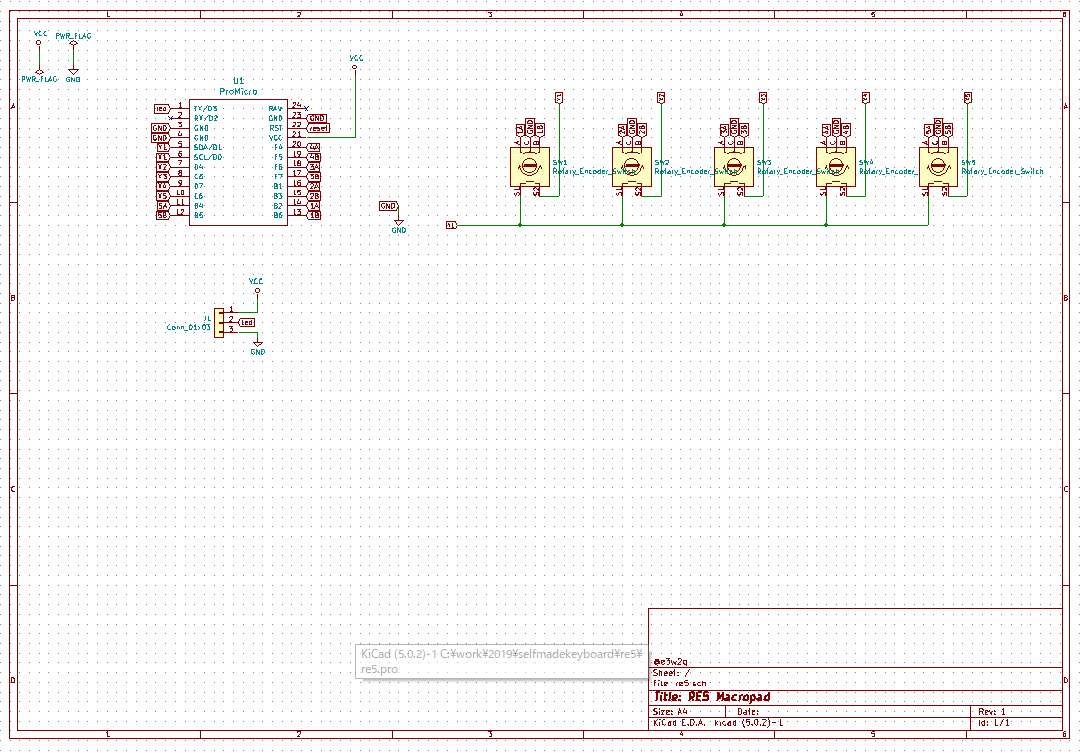Viewport: 1081px width, 753px height.
Task: Click the GND power symbol right of U1
Action: pos(398,225)
